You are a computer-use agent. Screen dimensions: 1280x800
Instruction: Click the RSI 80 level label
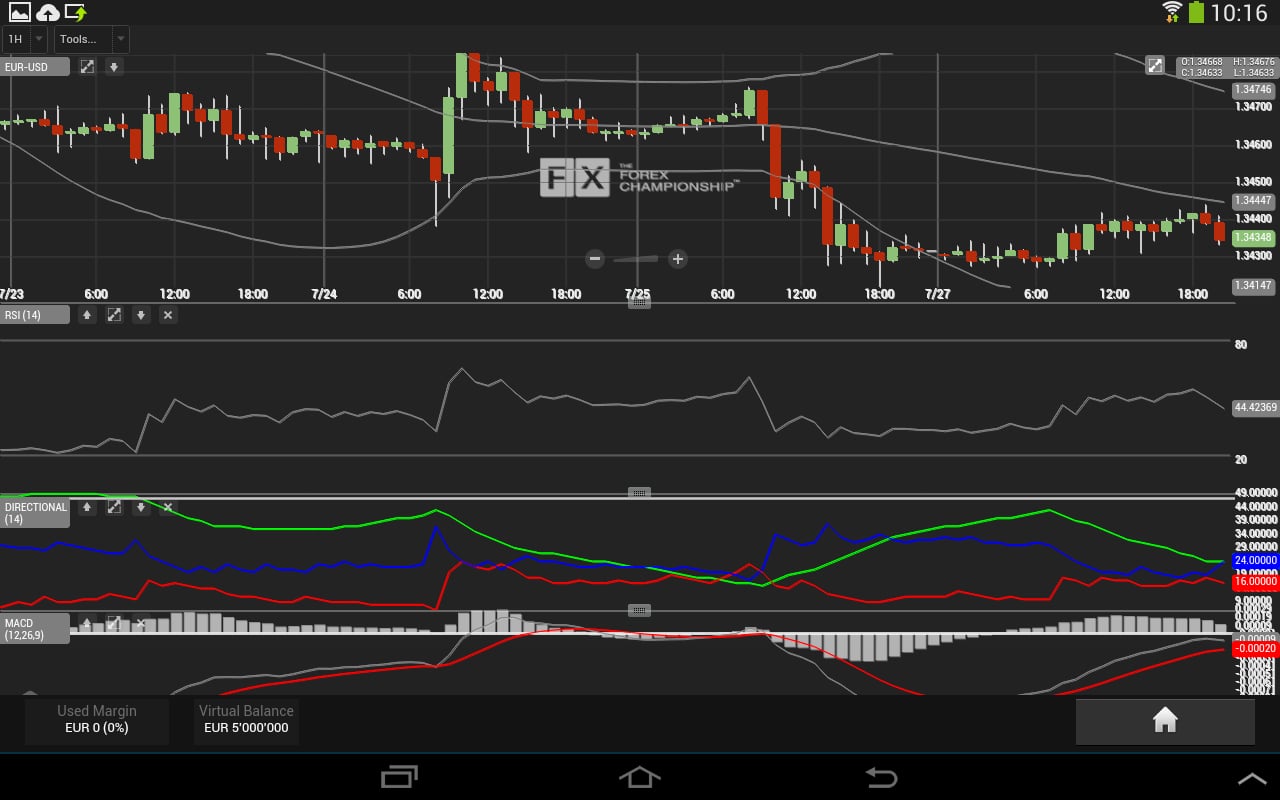1241,345
